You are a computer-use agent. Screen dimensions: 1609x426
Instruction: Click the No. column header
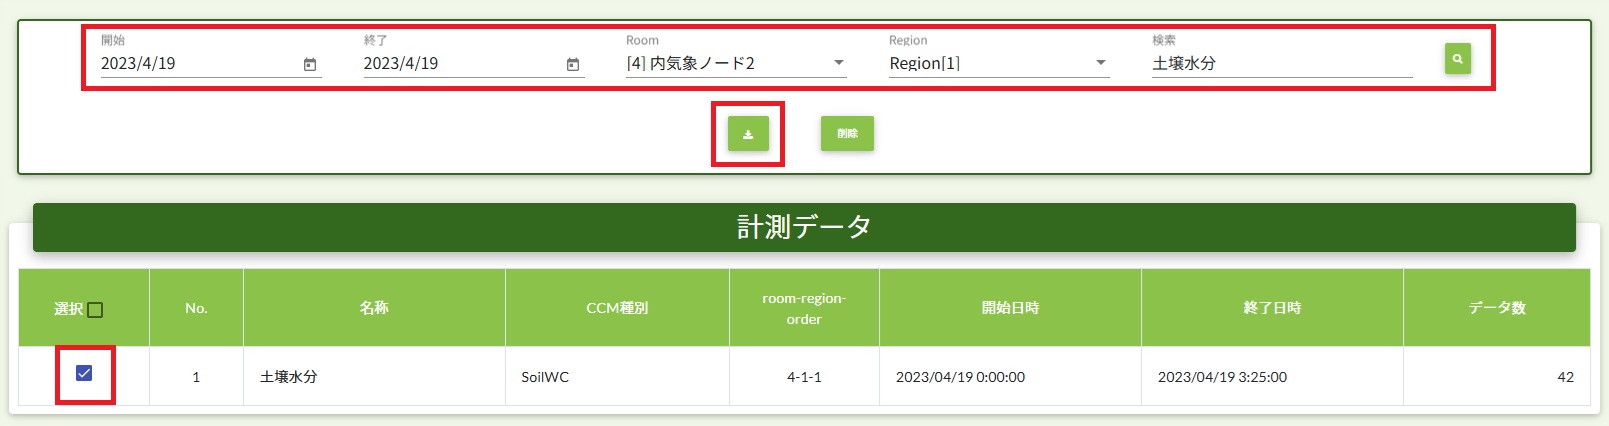(x=196, y=308)
